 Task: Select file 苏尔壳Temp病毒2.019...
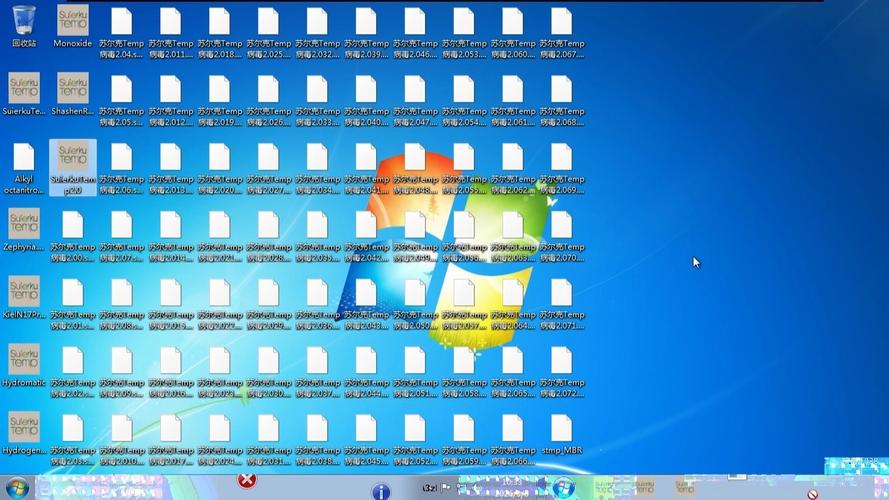pos(219,100)
